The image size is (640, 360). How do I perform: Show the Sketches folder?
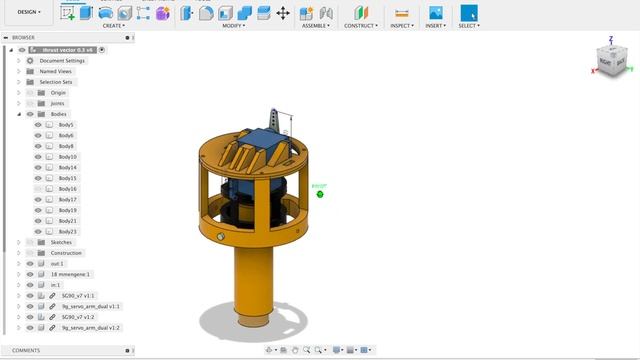[30, 242]
